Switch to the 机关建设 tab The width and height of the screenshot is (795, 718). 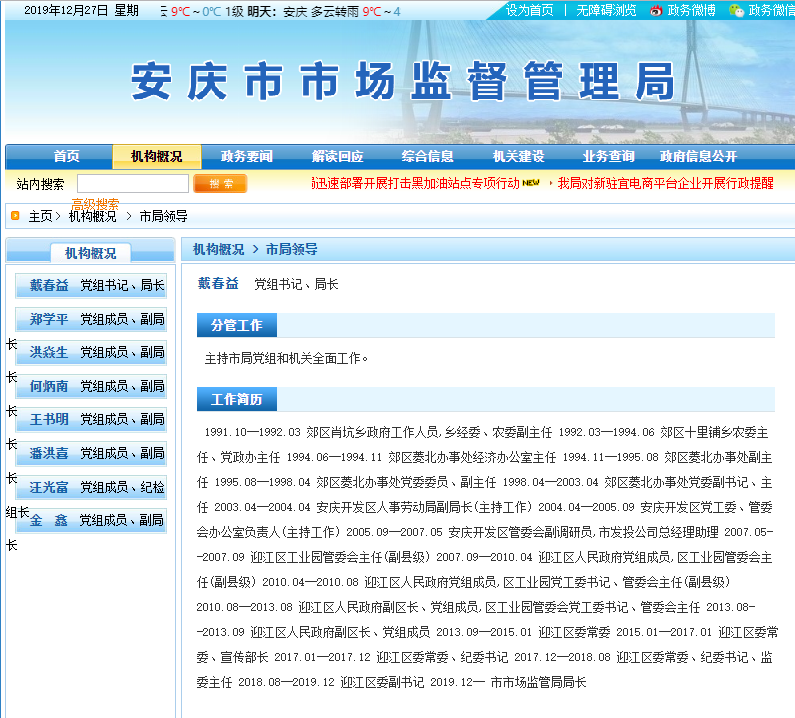[x=519, y=156]
